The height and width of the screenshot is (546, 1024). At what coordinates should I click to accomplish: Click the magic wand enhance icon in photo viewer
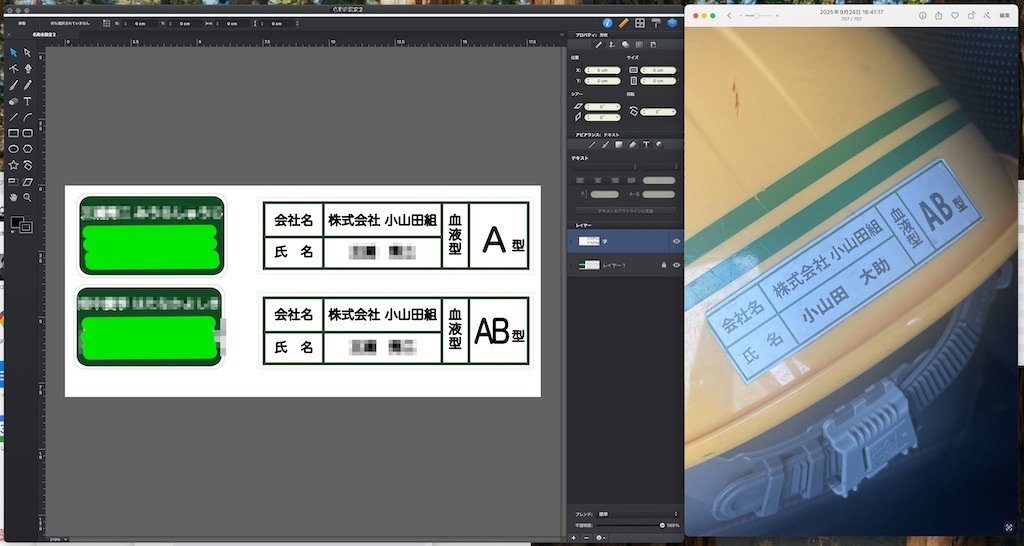pos(987,16)
